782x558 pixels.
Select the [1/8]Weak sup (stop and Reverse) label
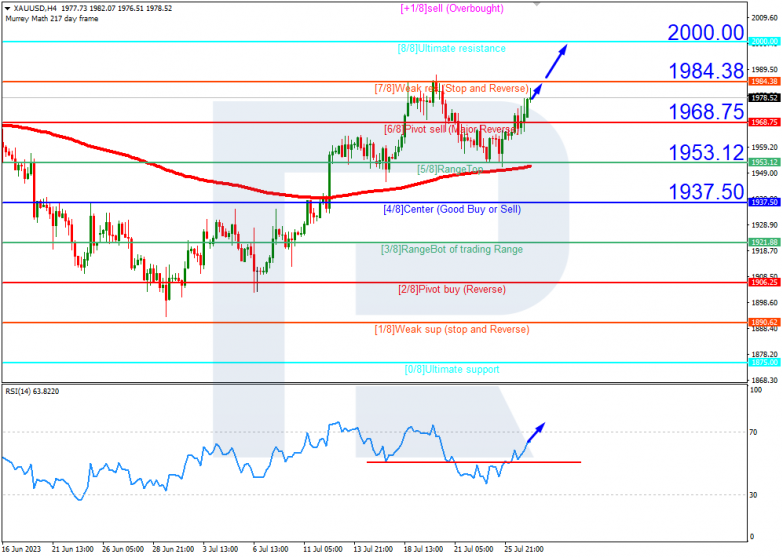pyautogui.click(x=452, y=329)
